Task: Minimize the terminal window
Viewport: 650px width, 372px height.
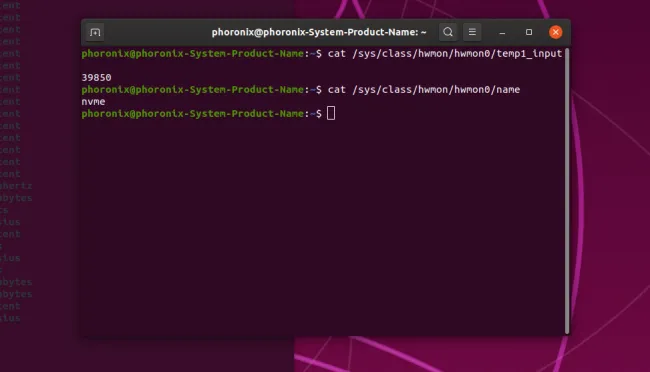Action: point(502,32)
